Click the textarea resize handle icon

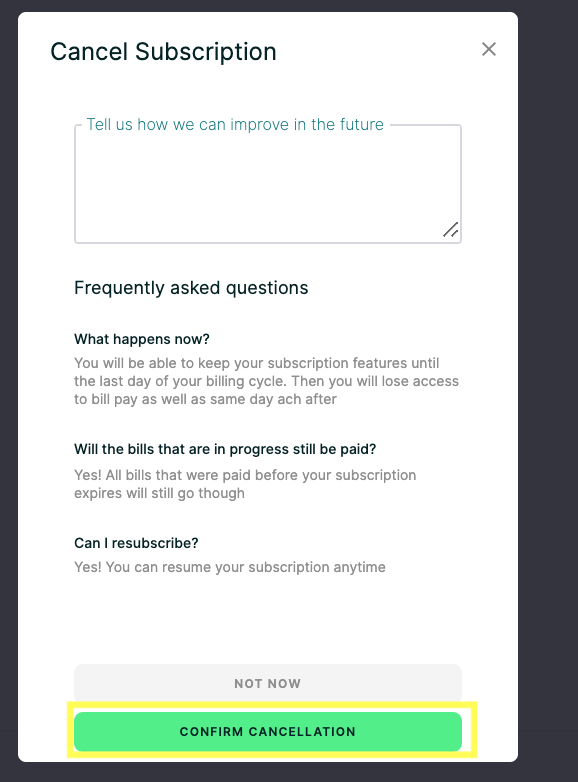tap(451, 229)
